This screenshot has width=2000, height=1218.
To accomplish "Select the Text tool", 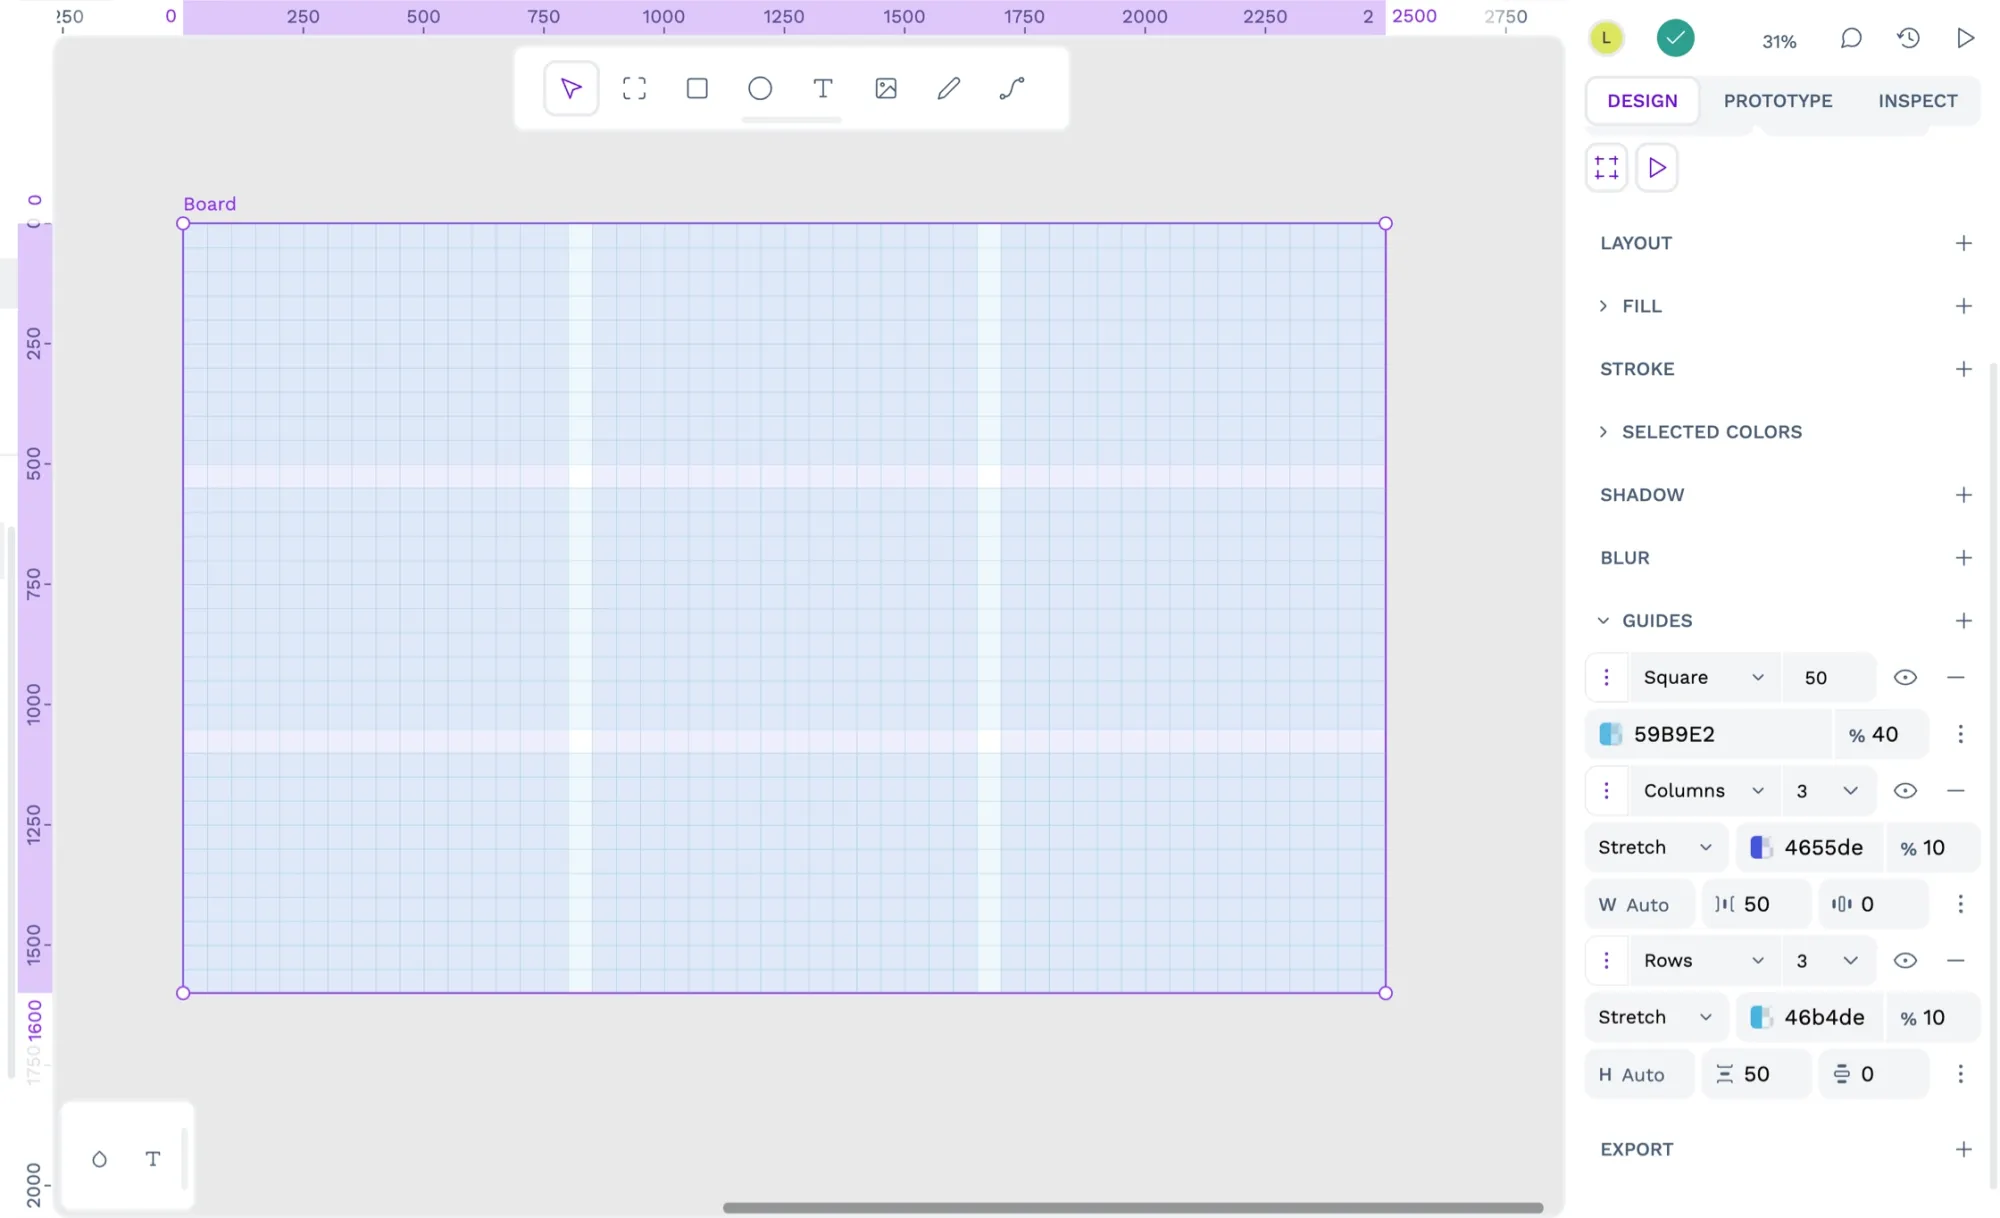I will [821, 89].
